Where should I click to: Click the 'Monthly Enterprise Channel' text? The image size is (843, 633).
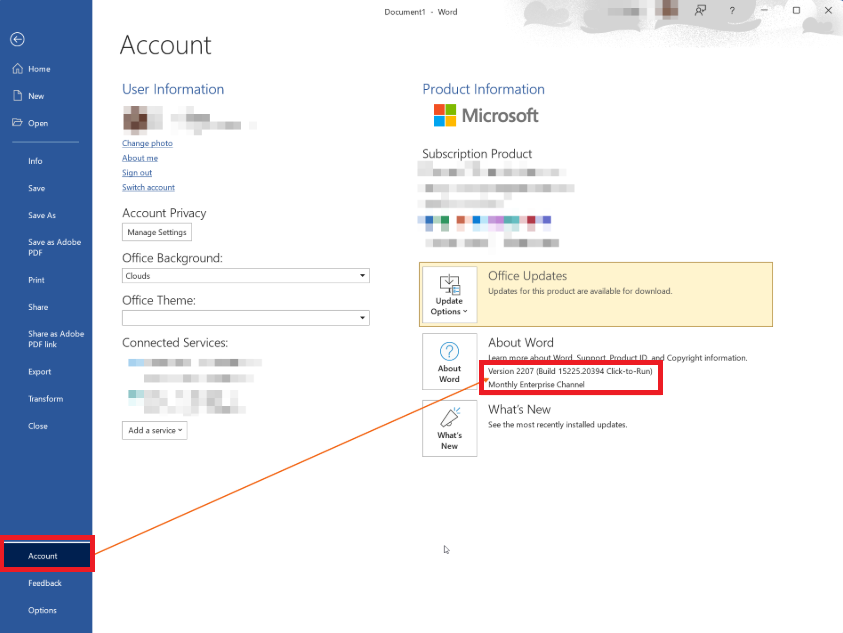click(536, 385)
